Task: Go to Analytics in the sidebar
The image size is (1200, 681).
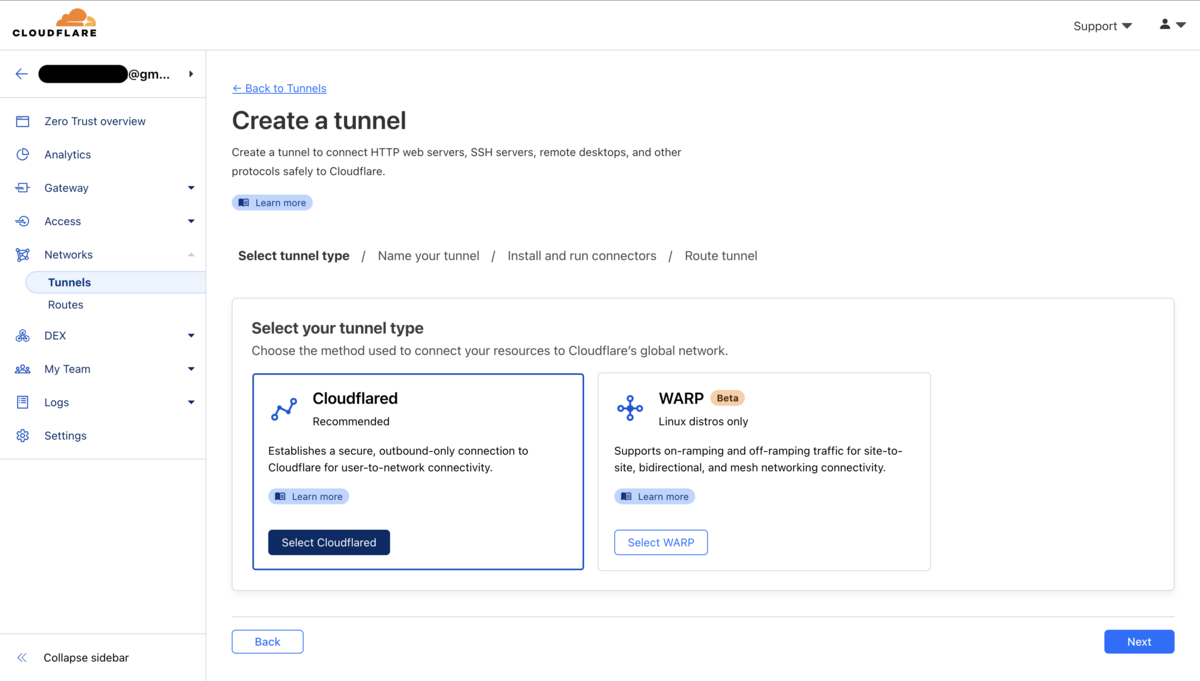Action: 67,154
